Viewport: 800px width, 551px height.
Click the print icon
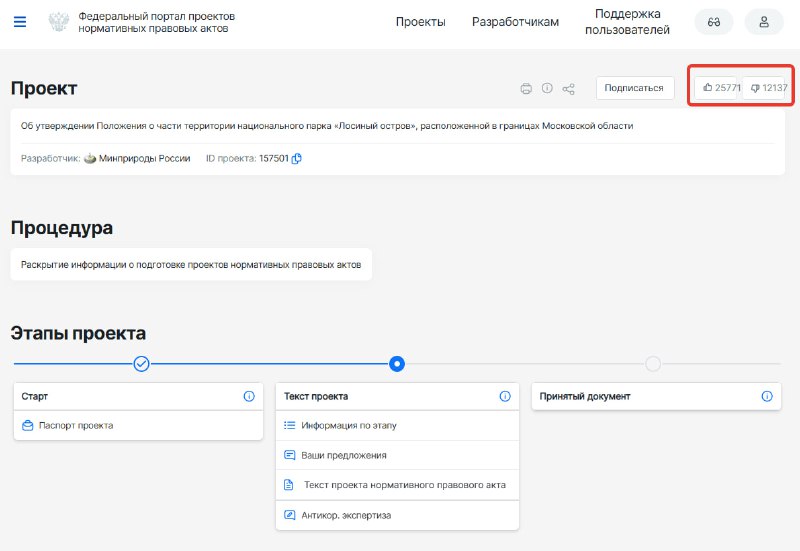(526, 89)
